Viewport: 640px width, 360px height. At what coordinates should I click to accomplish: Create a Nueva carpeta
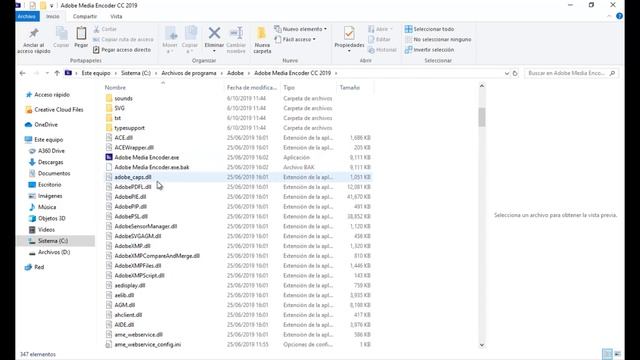tap(262, 40)
